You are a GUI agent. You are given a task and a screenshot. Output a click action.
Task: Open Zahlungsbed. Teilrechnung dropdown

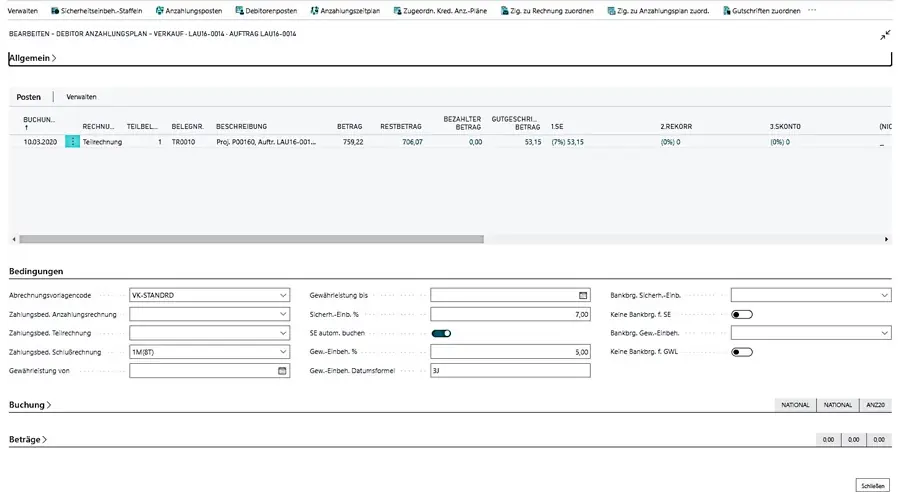click(x=283, y=333)
